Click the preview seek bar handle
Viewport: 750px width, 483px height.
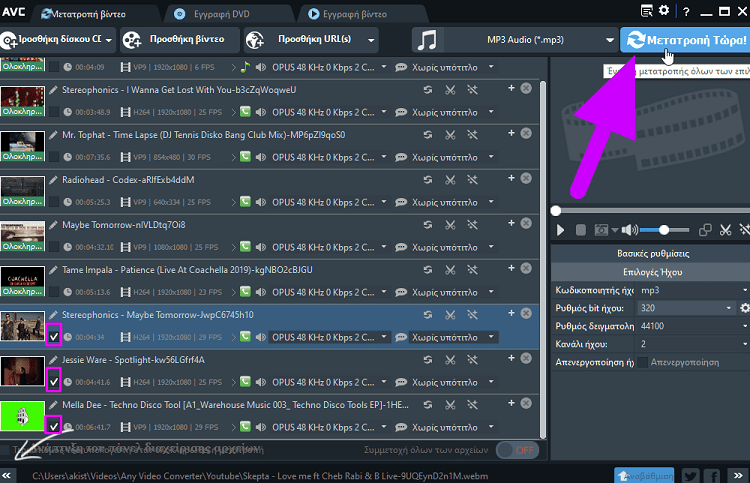click(556, 210)
